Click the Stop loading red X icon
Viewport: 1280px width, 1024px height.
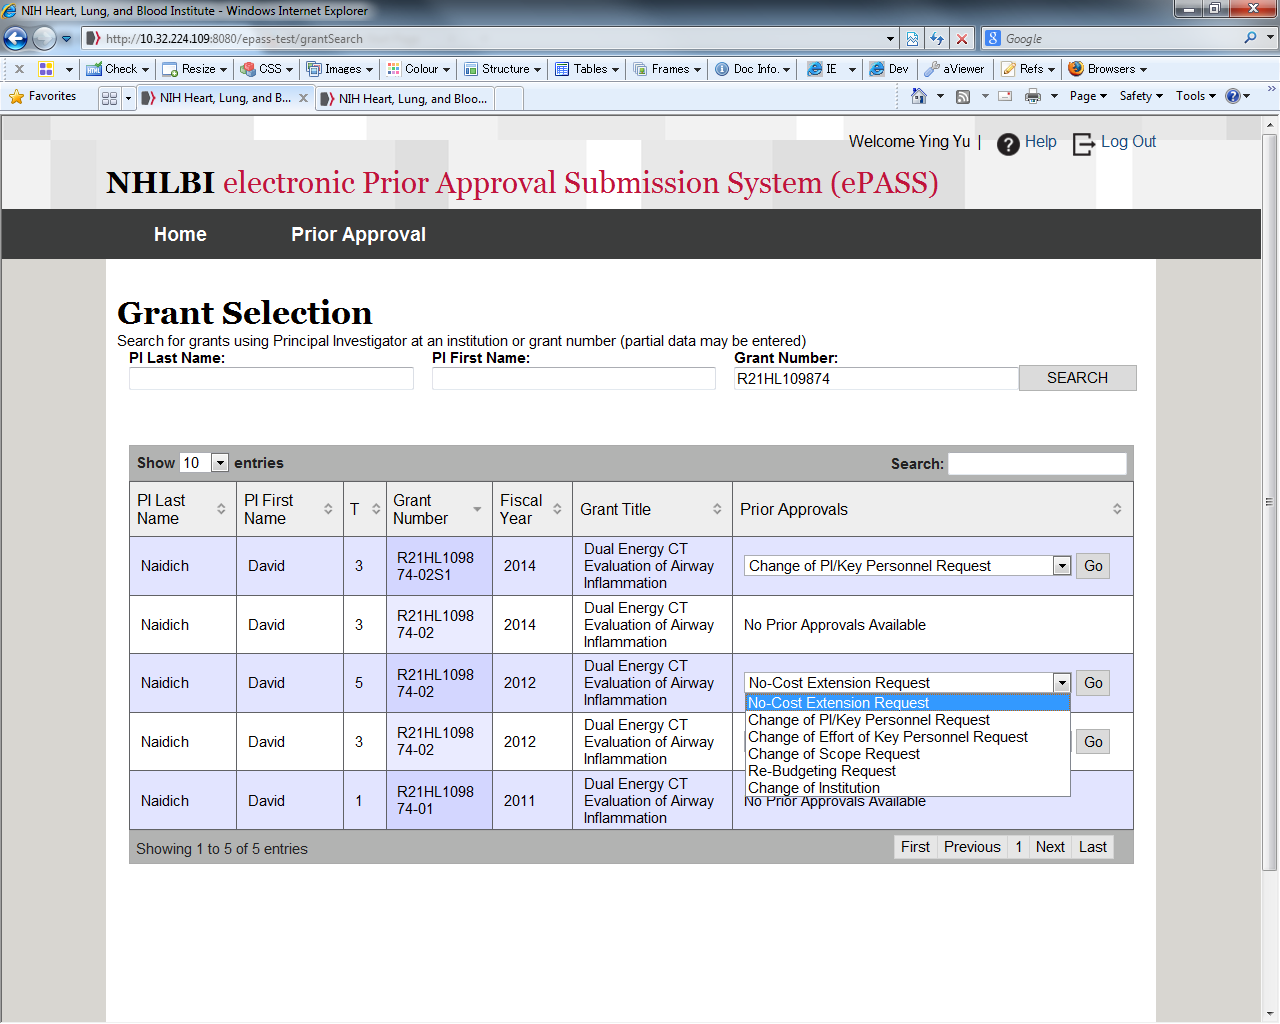click(962, 39)
